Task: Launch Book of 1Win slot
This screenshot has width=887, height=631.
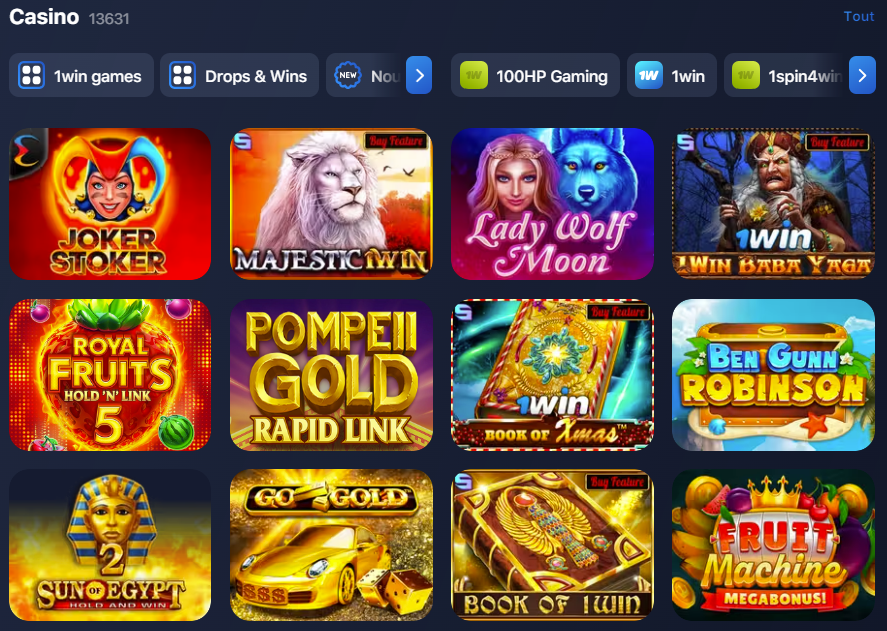Action: (552, 545)
